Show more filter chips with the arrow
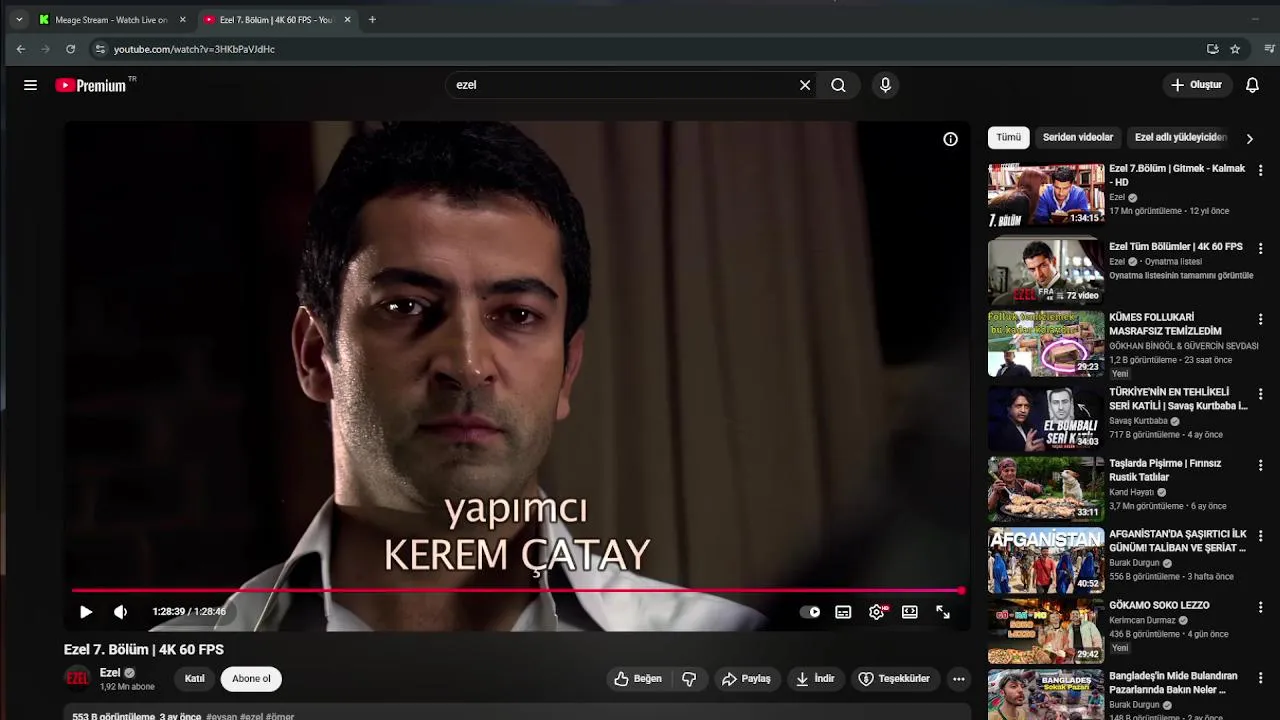This screenshot has height=720, width=1280. pos(1249,139)
